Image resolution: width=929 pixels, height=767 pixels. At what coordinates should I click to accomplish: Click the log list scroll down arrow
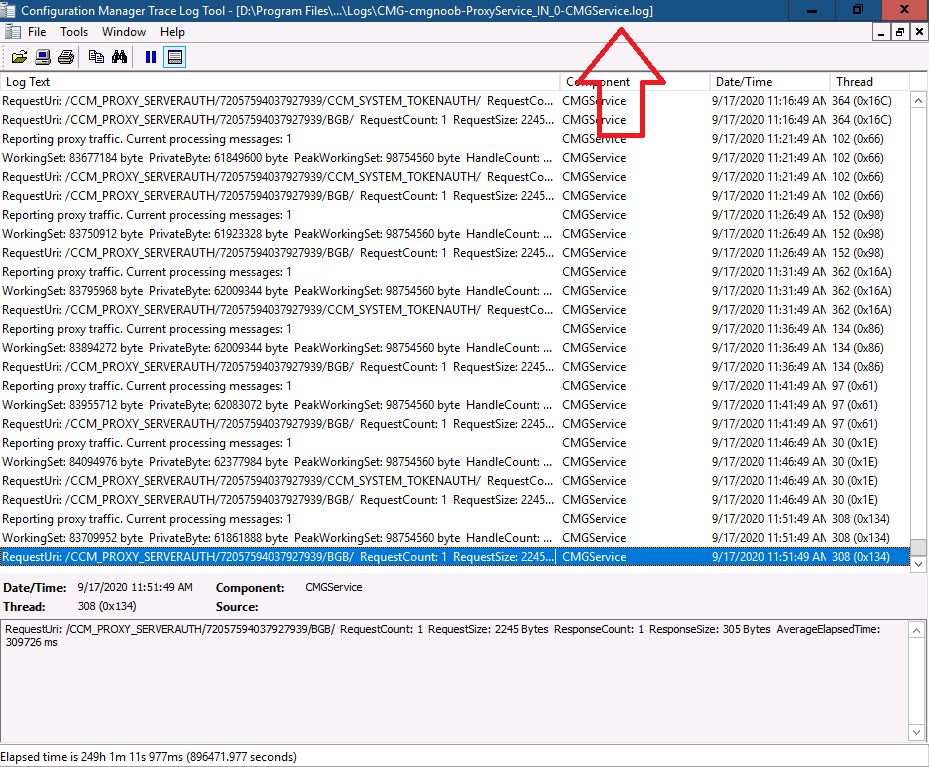pyautogui.click(x=918, y=564)
